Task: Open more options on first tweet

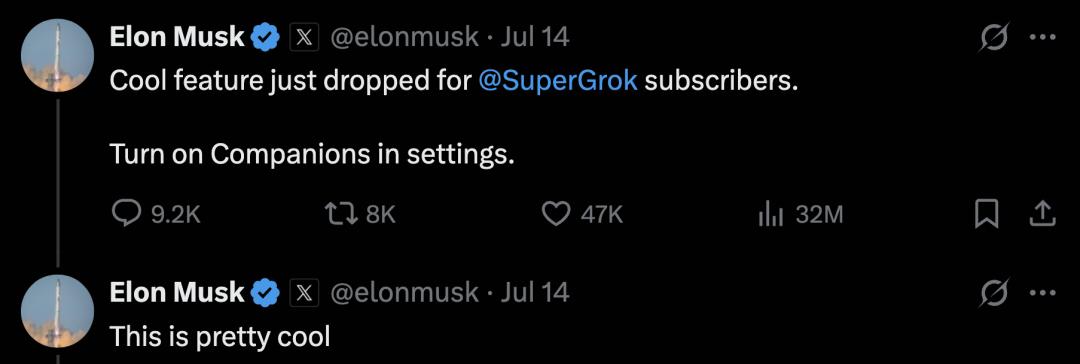Action: click(1042, 37)
